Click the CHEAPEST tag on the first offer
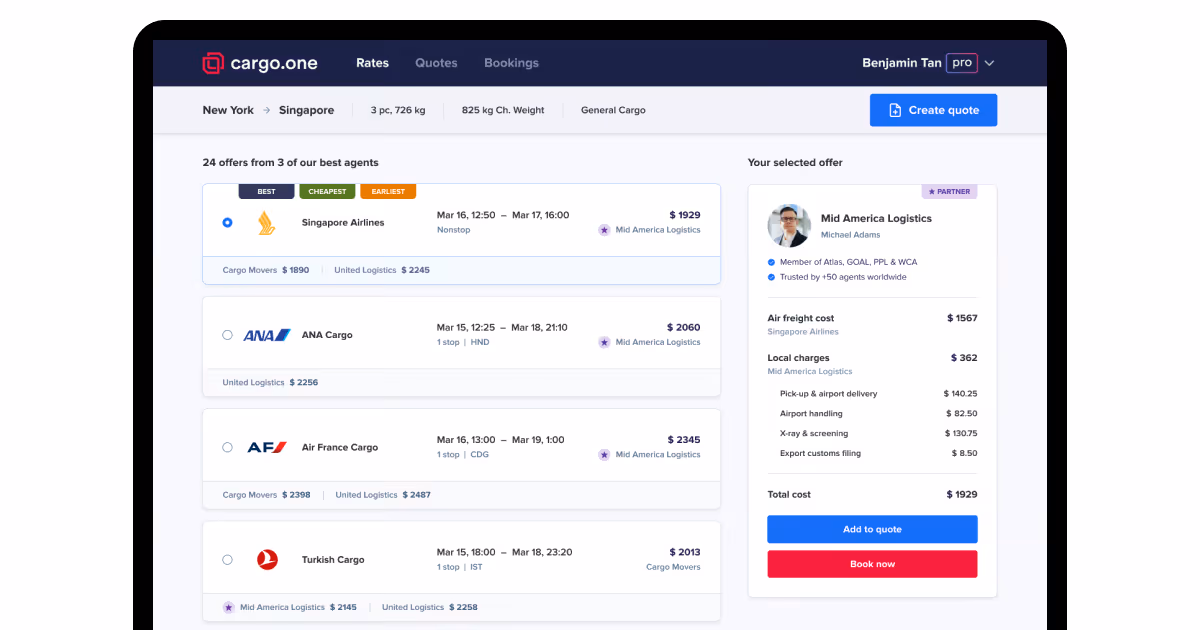The width and height of the screenshot is (1200, 630). pos(327,191)
